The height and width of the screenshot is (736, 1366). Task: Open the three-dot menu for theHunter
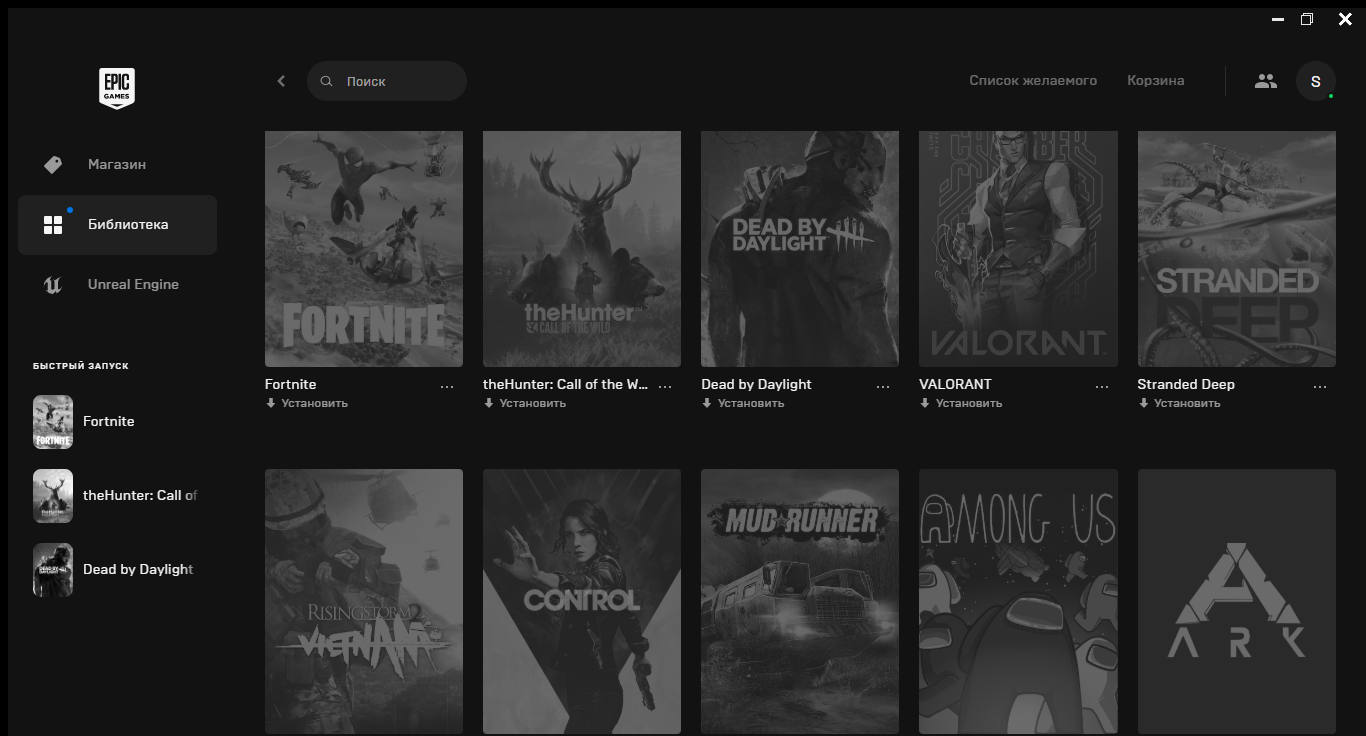[x=665, y=386]
